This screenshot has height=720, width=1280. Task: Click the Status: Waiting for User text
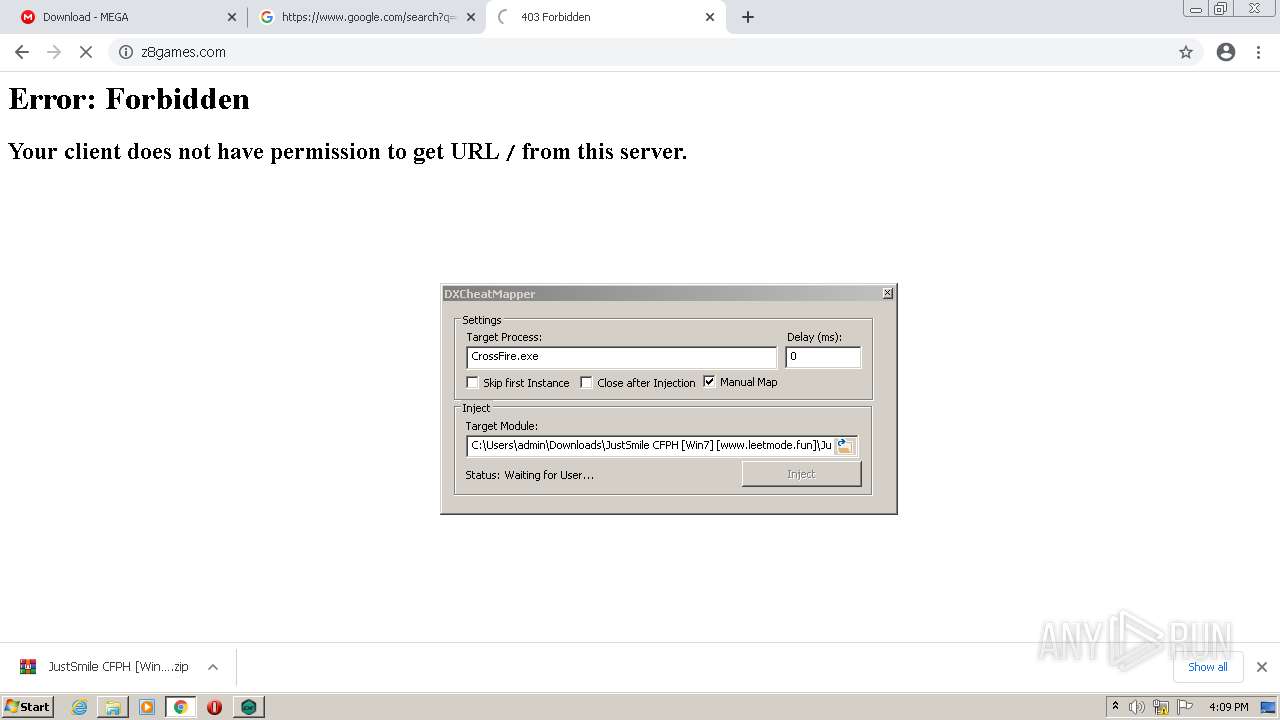529,475
